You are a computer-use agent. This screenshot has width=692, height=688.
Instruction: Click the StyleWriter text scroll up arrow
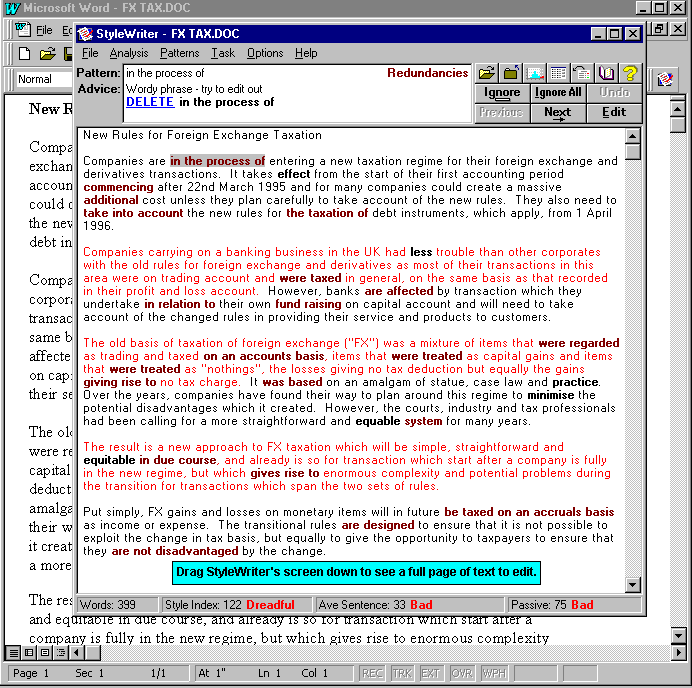(632, 136)
